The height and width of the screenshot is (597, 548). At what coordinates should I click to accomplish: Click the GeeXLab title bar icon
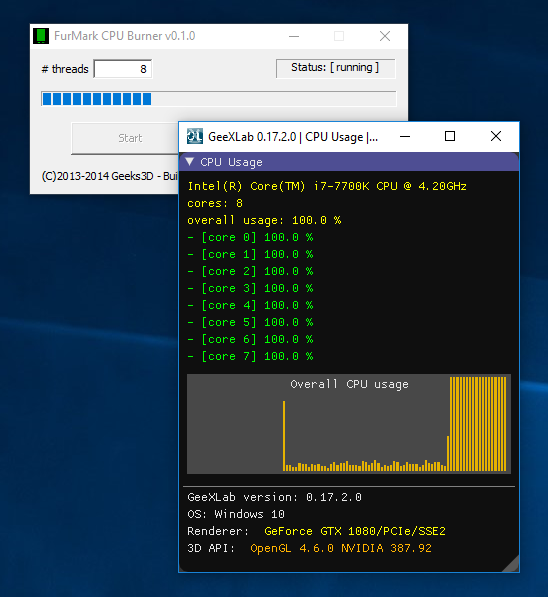(195, 136)
